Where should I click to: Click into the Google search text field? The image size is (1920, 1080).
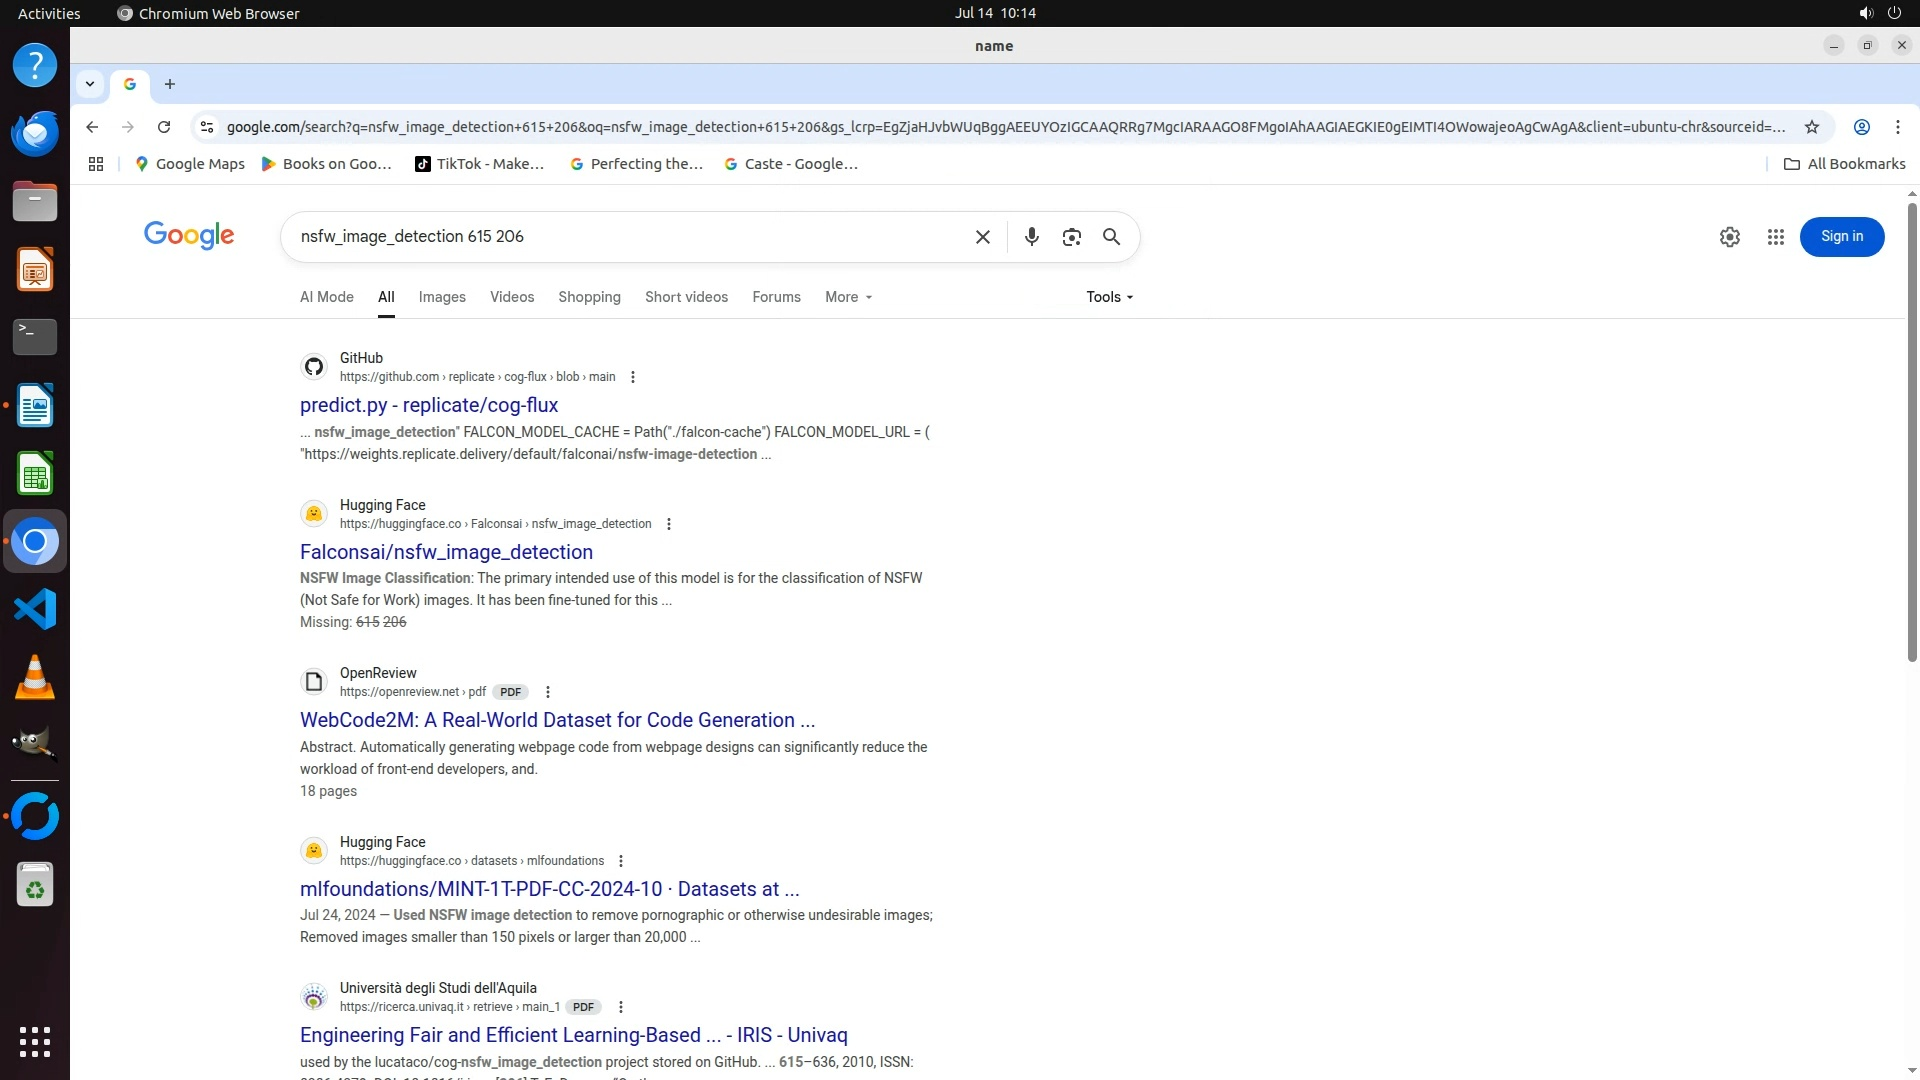[x=630, y=237]
